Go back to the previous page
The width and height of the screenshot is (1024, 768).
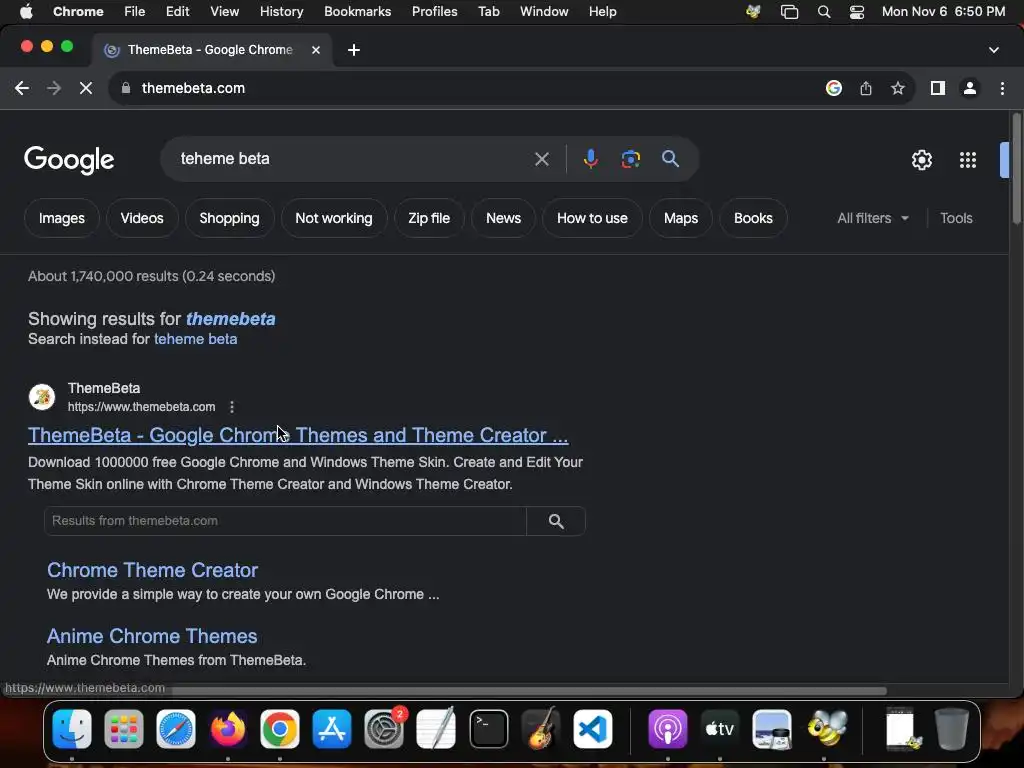point(22,88)
